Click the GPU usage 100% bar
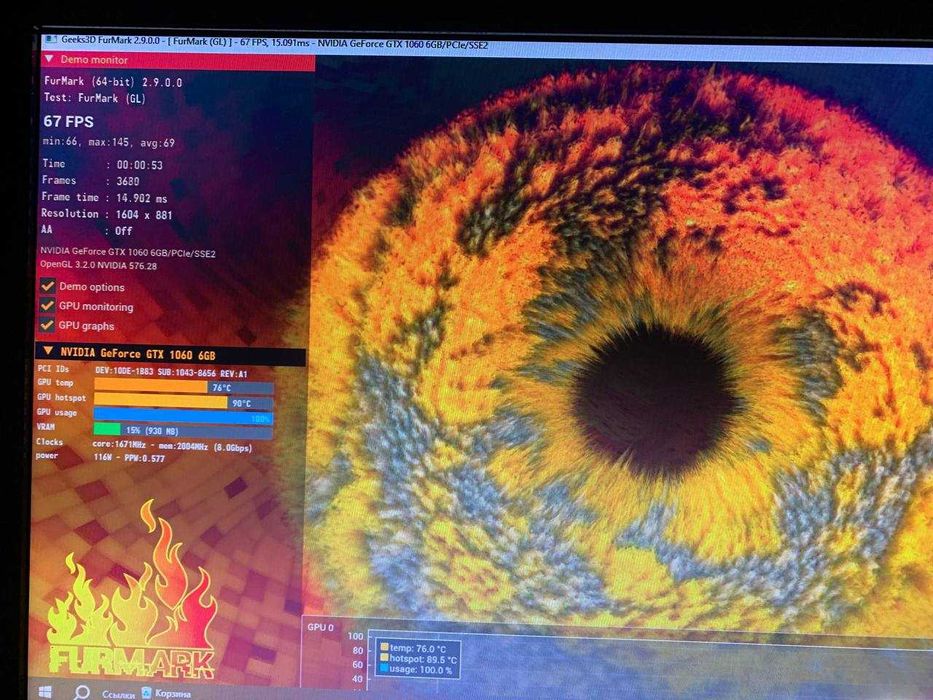This screenshot has height=700, width=933. pyautogui.click(x=183, y=417)
